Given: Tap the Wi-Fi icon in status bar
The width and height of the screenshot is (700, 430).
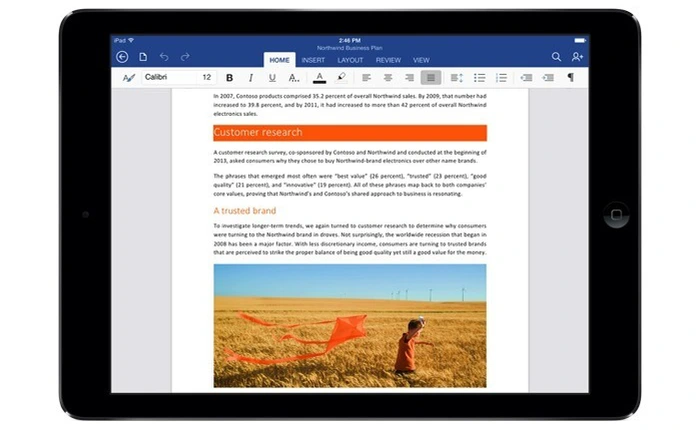Looking at the screenshot, I should click(131, 40).
